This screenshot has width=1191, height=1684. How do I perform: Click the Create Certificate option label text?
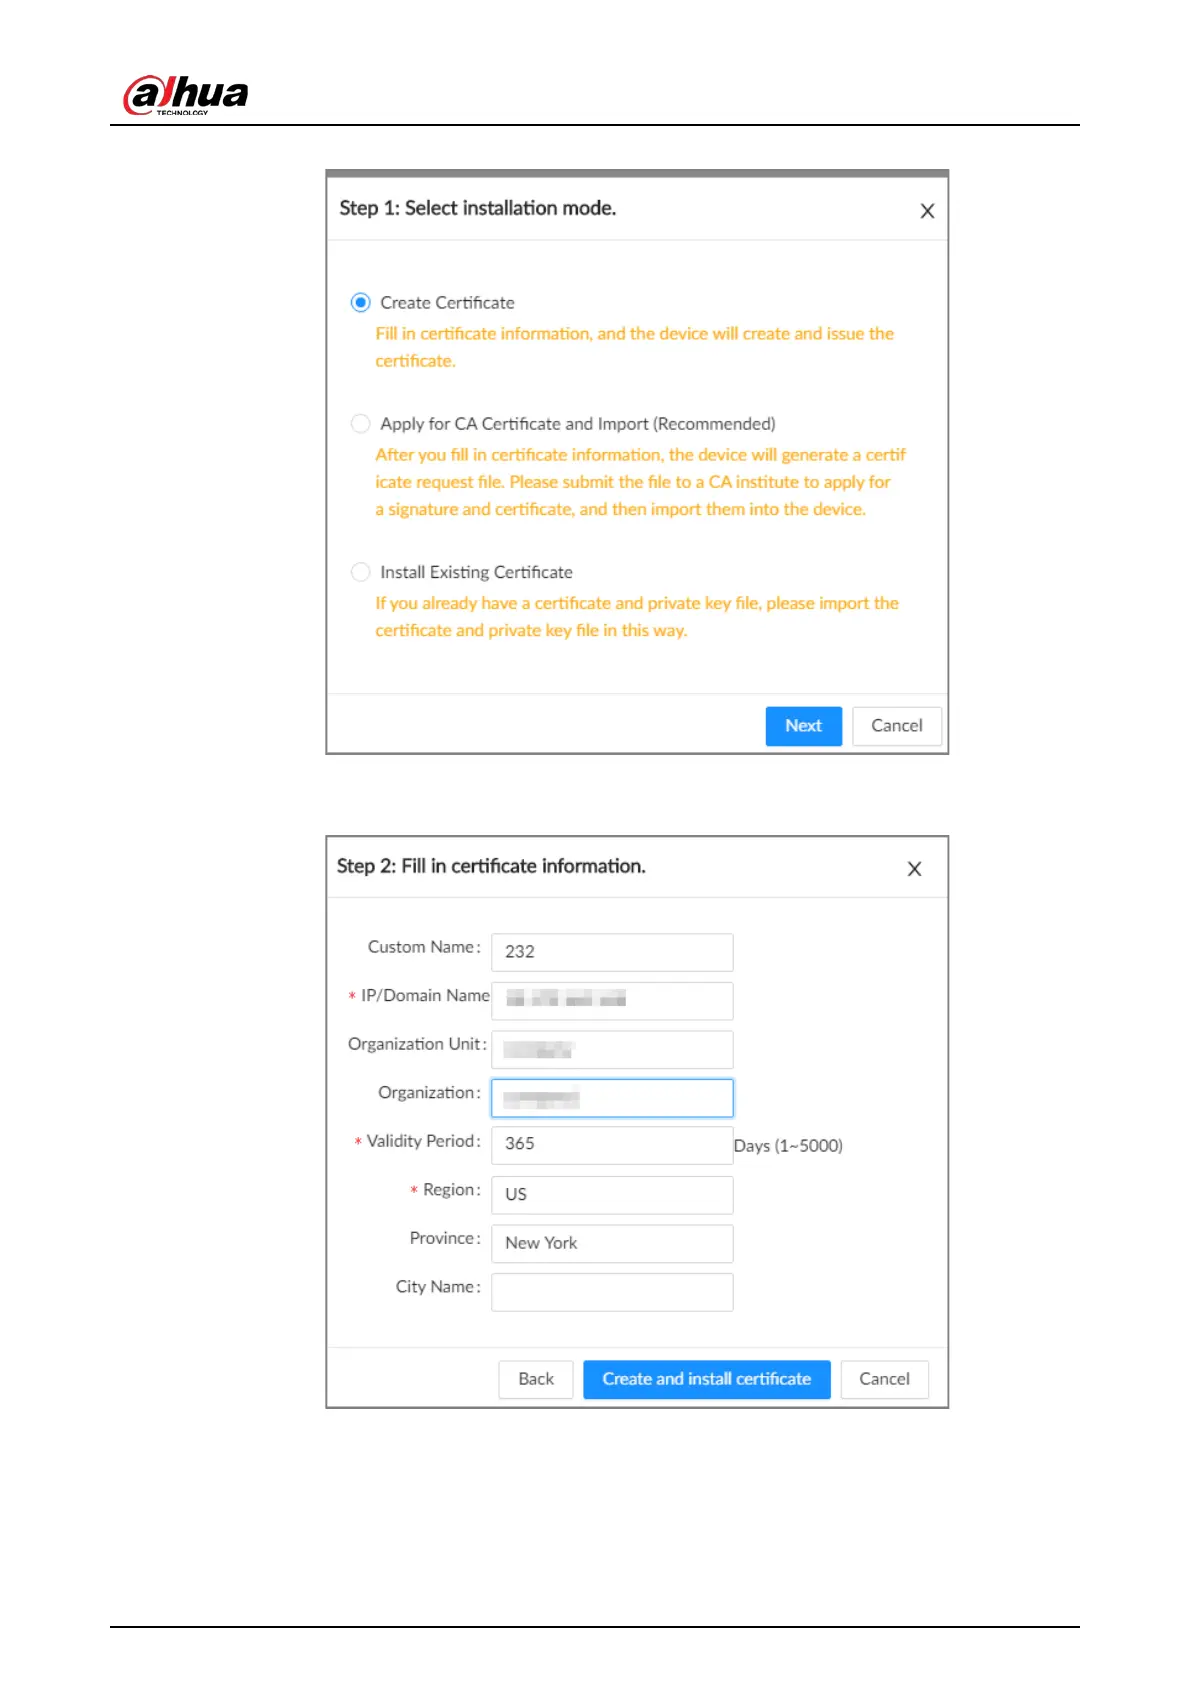[x=447, y=303]
